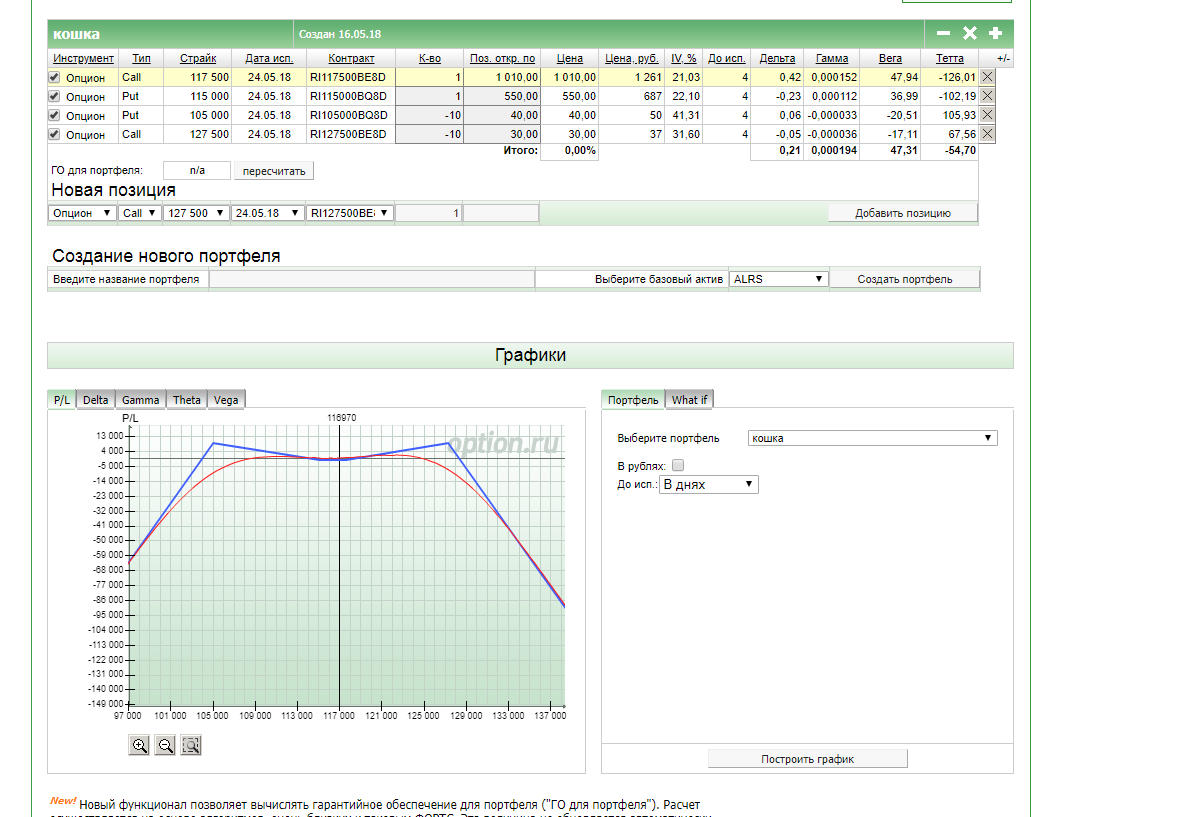Sort by Контракт column header
Screen dimensions: 1180x817
point(351,58)
